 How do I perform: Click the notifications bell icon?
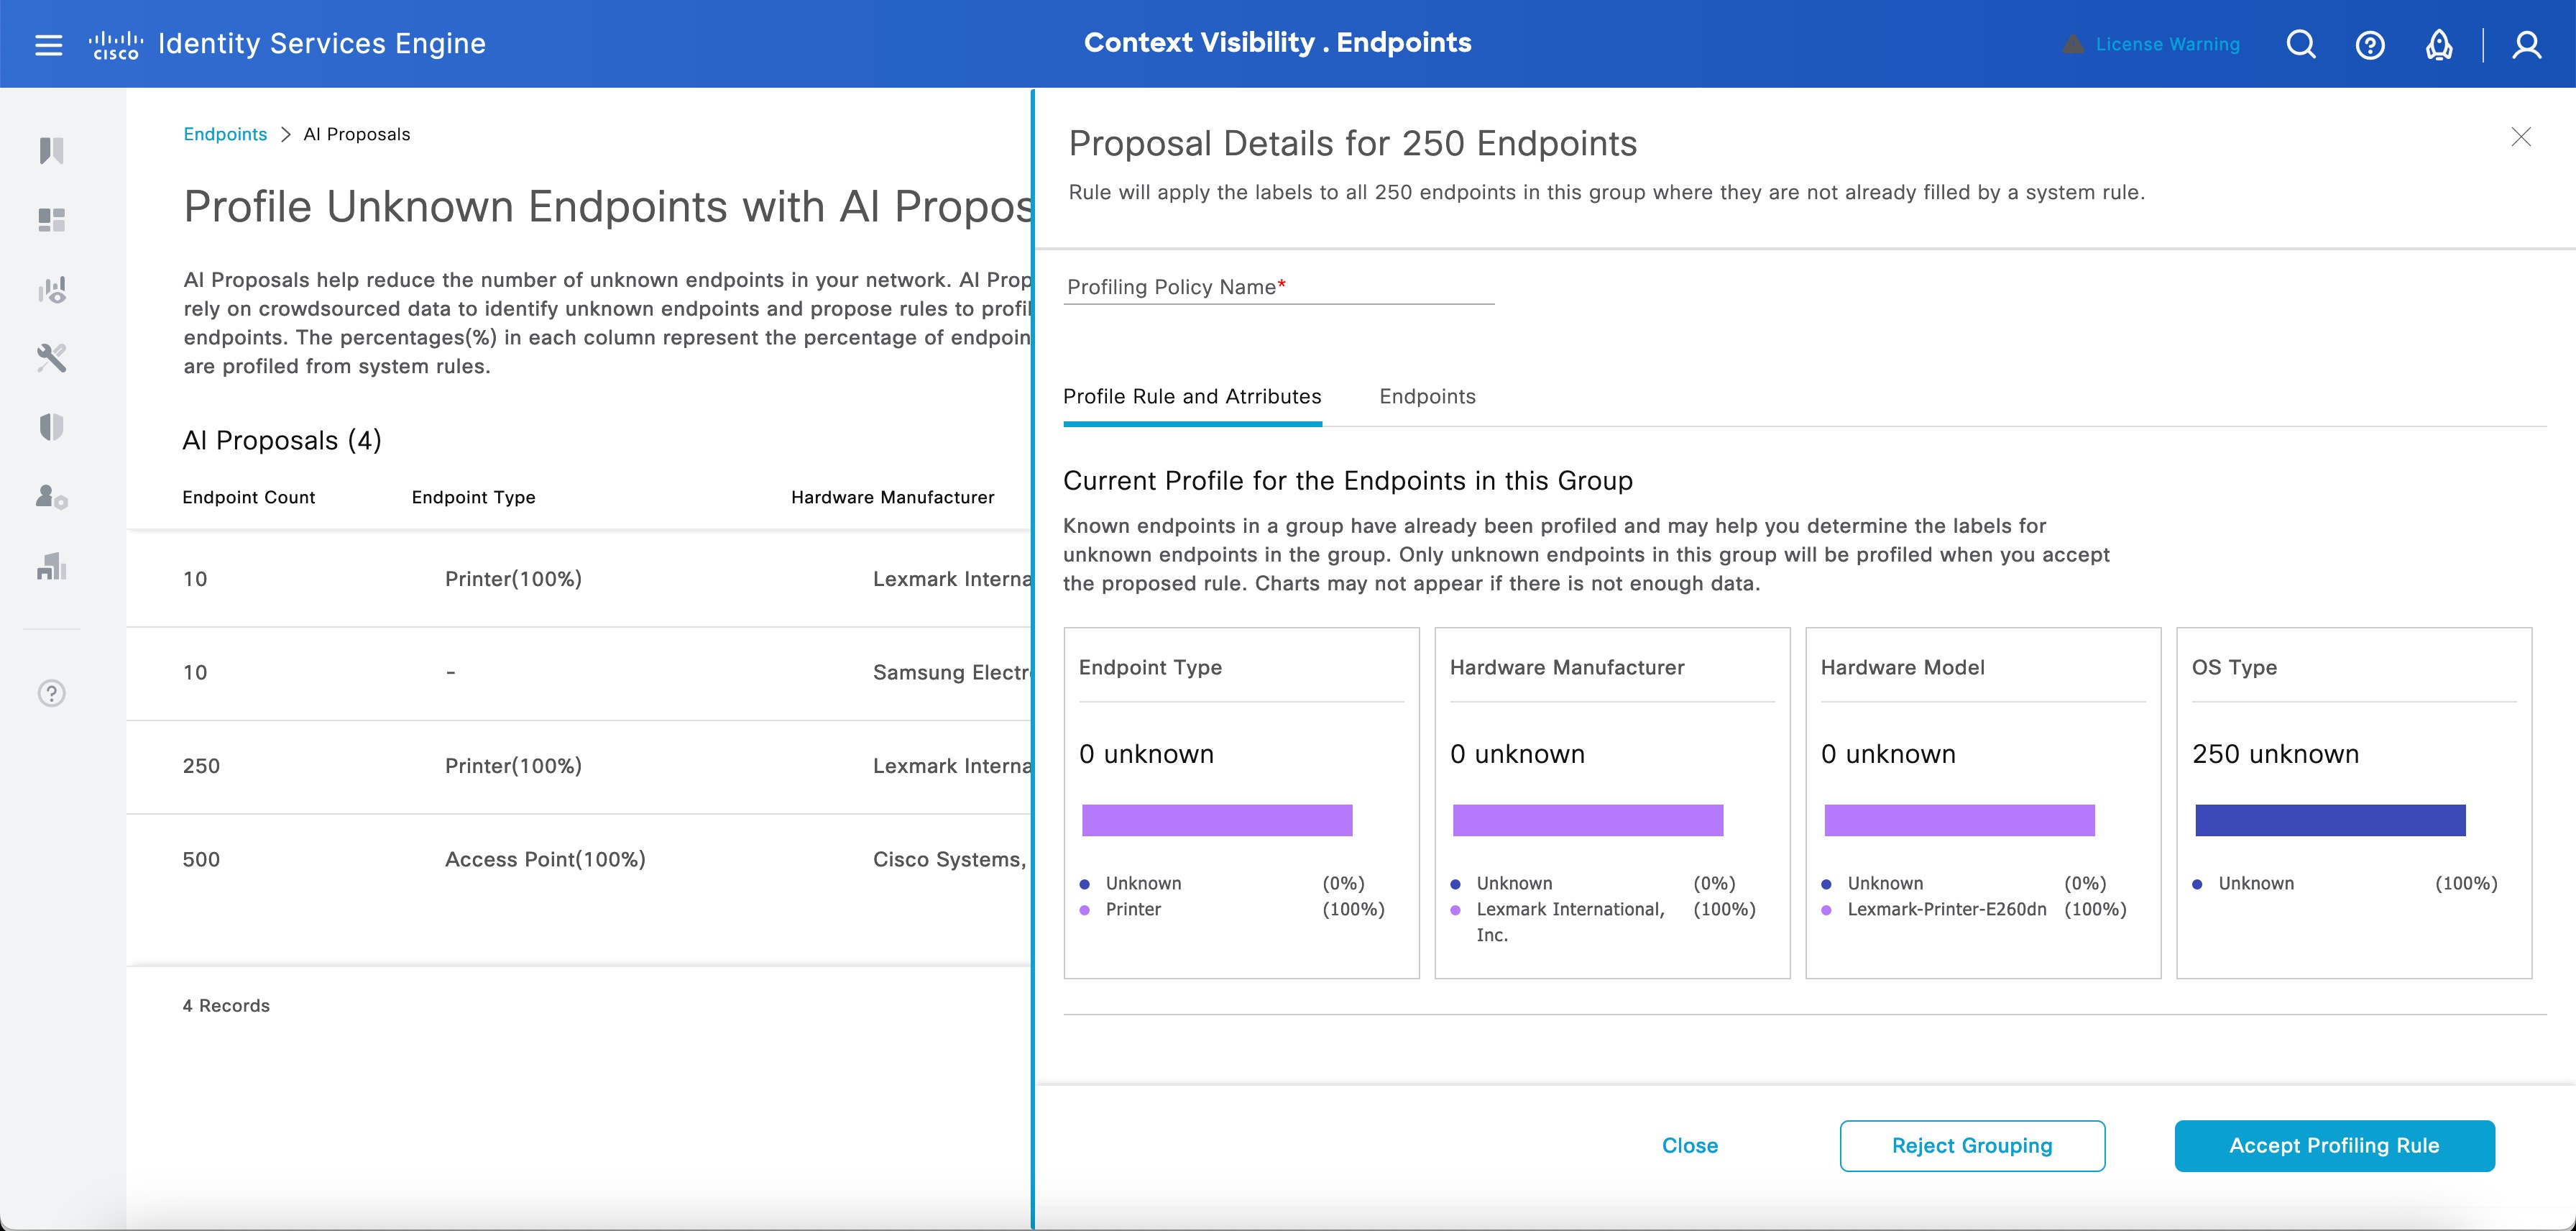2438,45
